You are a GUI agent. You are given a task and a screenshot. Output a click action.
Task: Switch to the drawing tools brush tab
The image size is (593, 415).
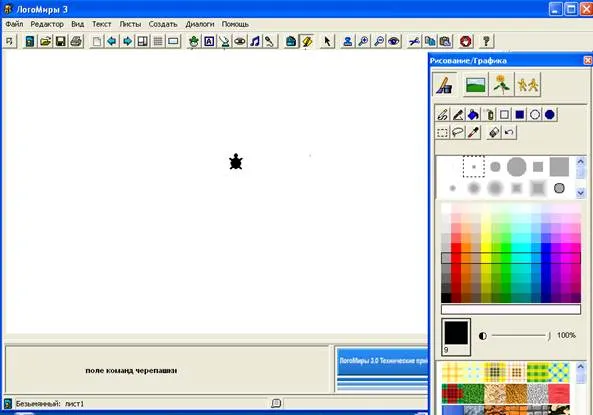[444, 84]
